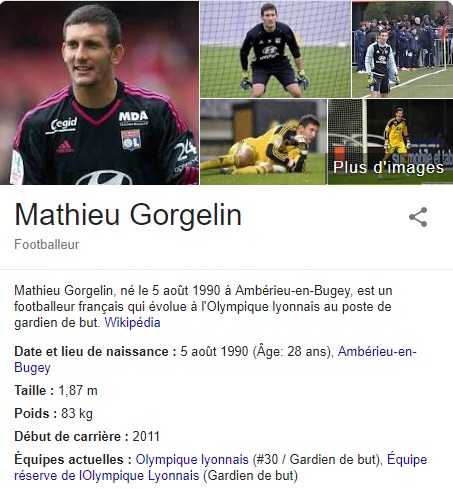Open the large portrait photo in pink-trimmed jersey
453x489 pixels.
tap(99, 93)
